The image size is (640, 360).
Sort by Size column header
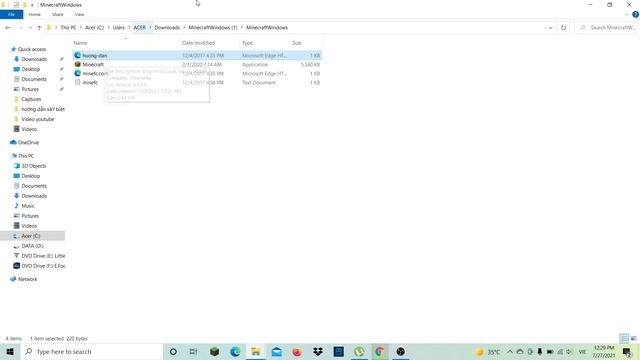point(297,43)
